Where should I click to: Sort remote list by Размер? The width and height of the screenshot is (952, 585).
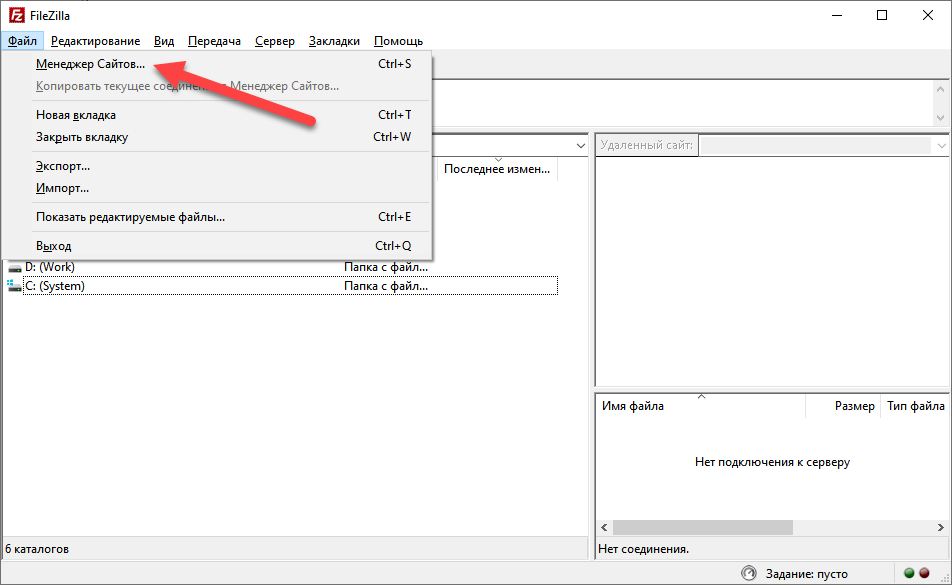coord(843,406)
